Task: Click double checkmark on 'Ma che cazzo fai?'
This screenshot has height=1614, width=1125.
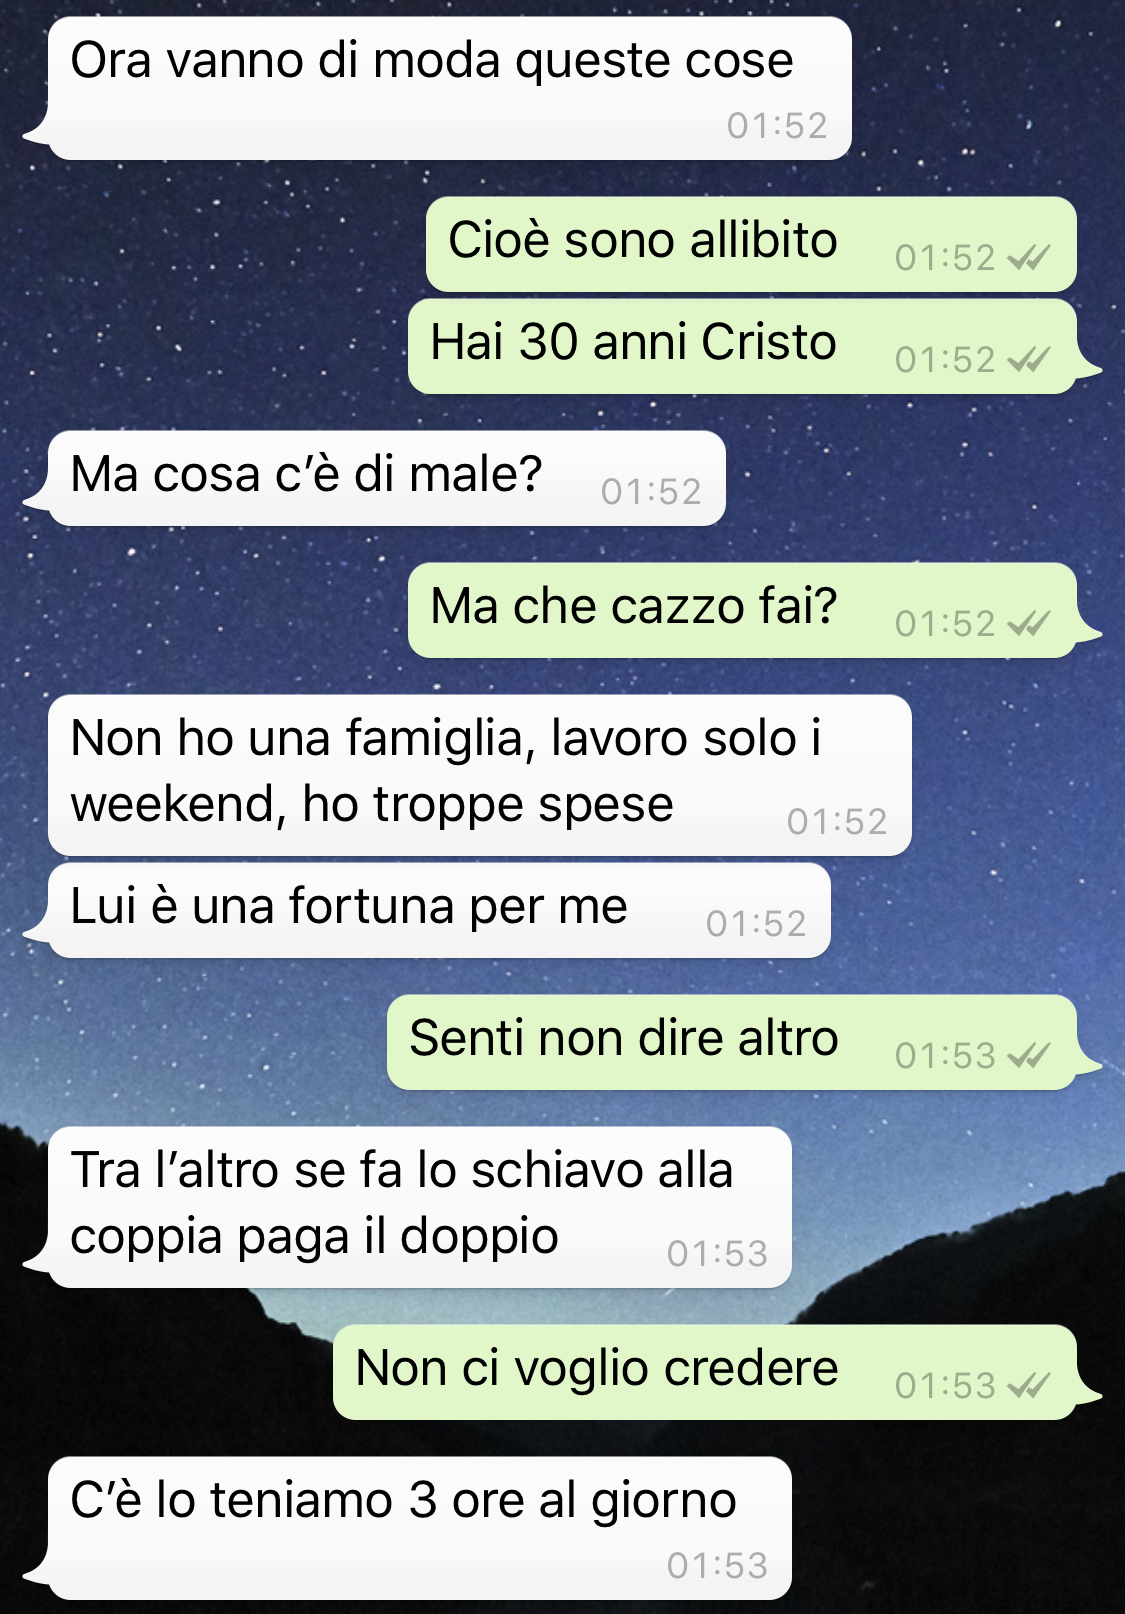Action: click(1028, 624)
